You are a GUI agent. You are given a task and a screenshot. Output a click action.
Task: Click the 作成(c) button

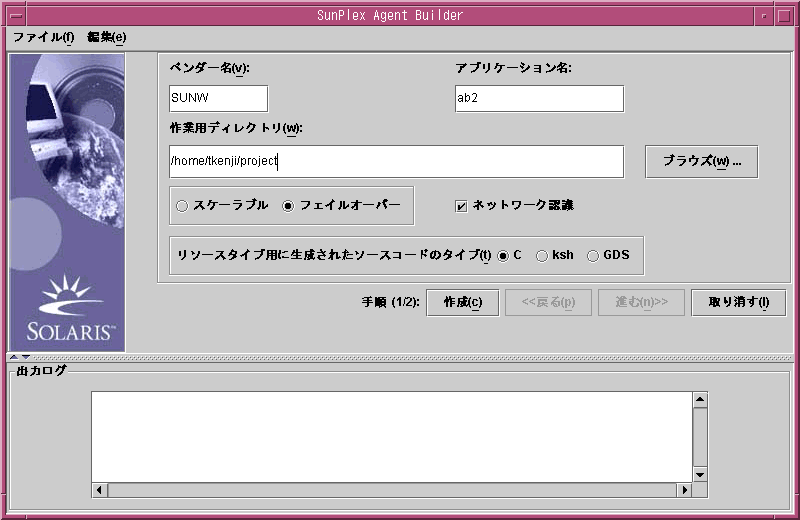pyautogui.click(x=462, y=302)
